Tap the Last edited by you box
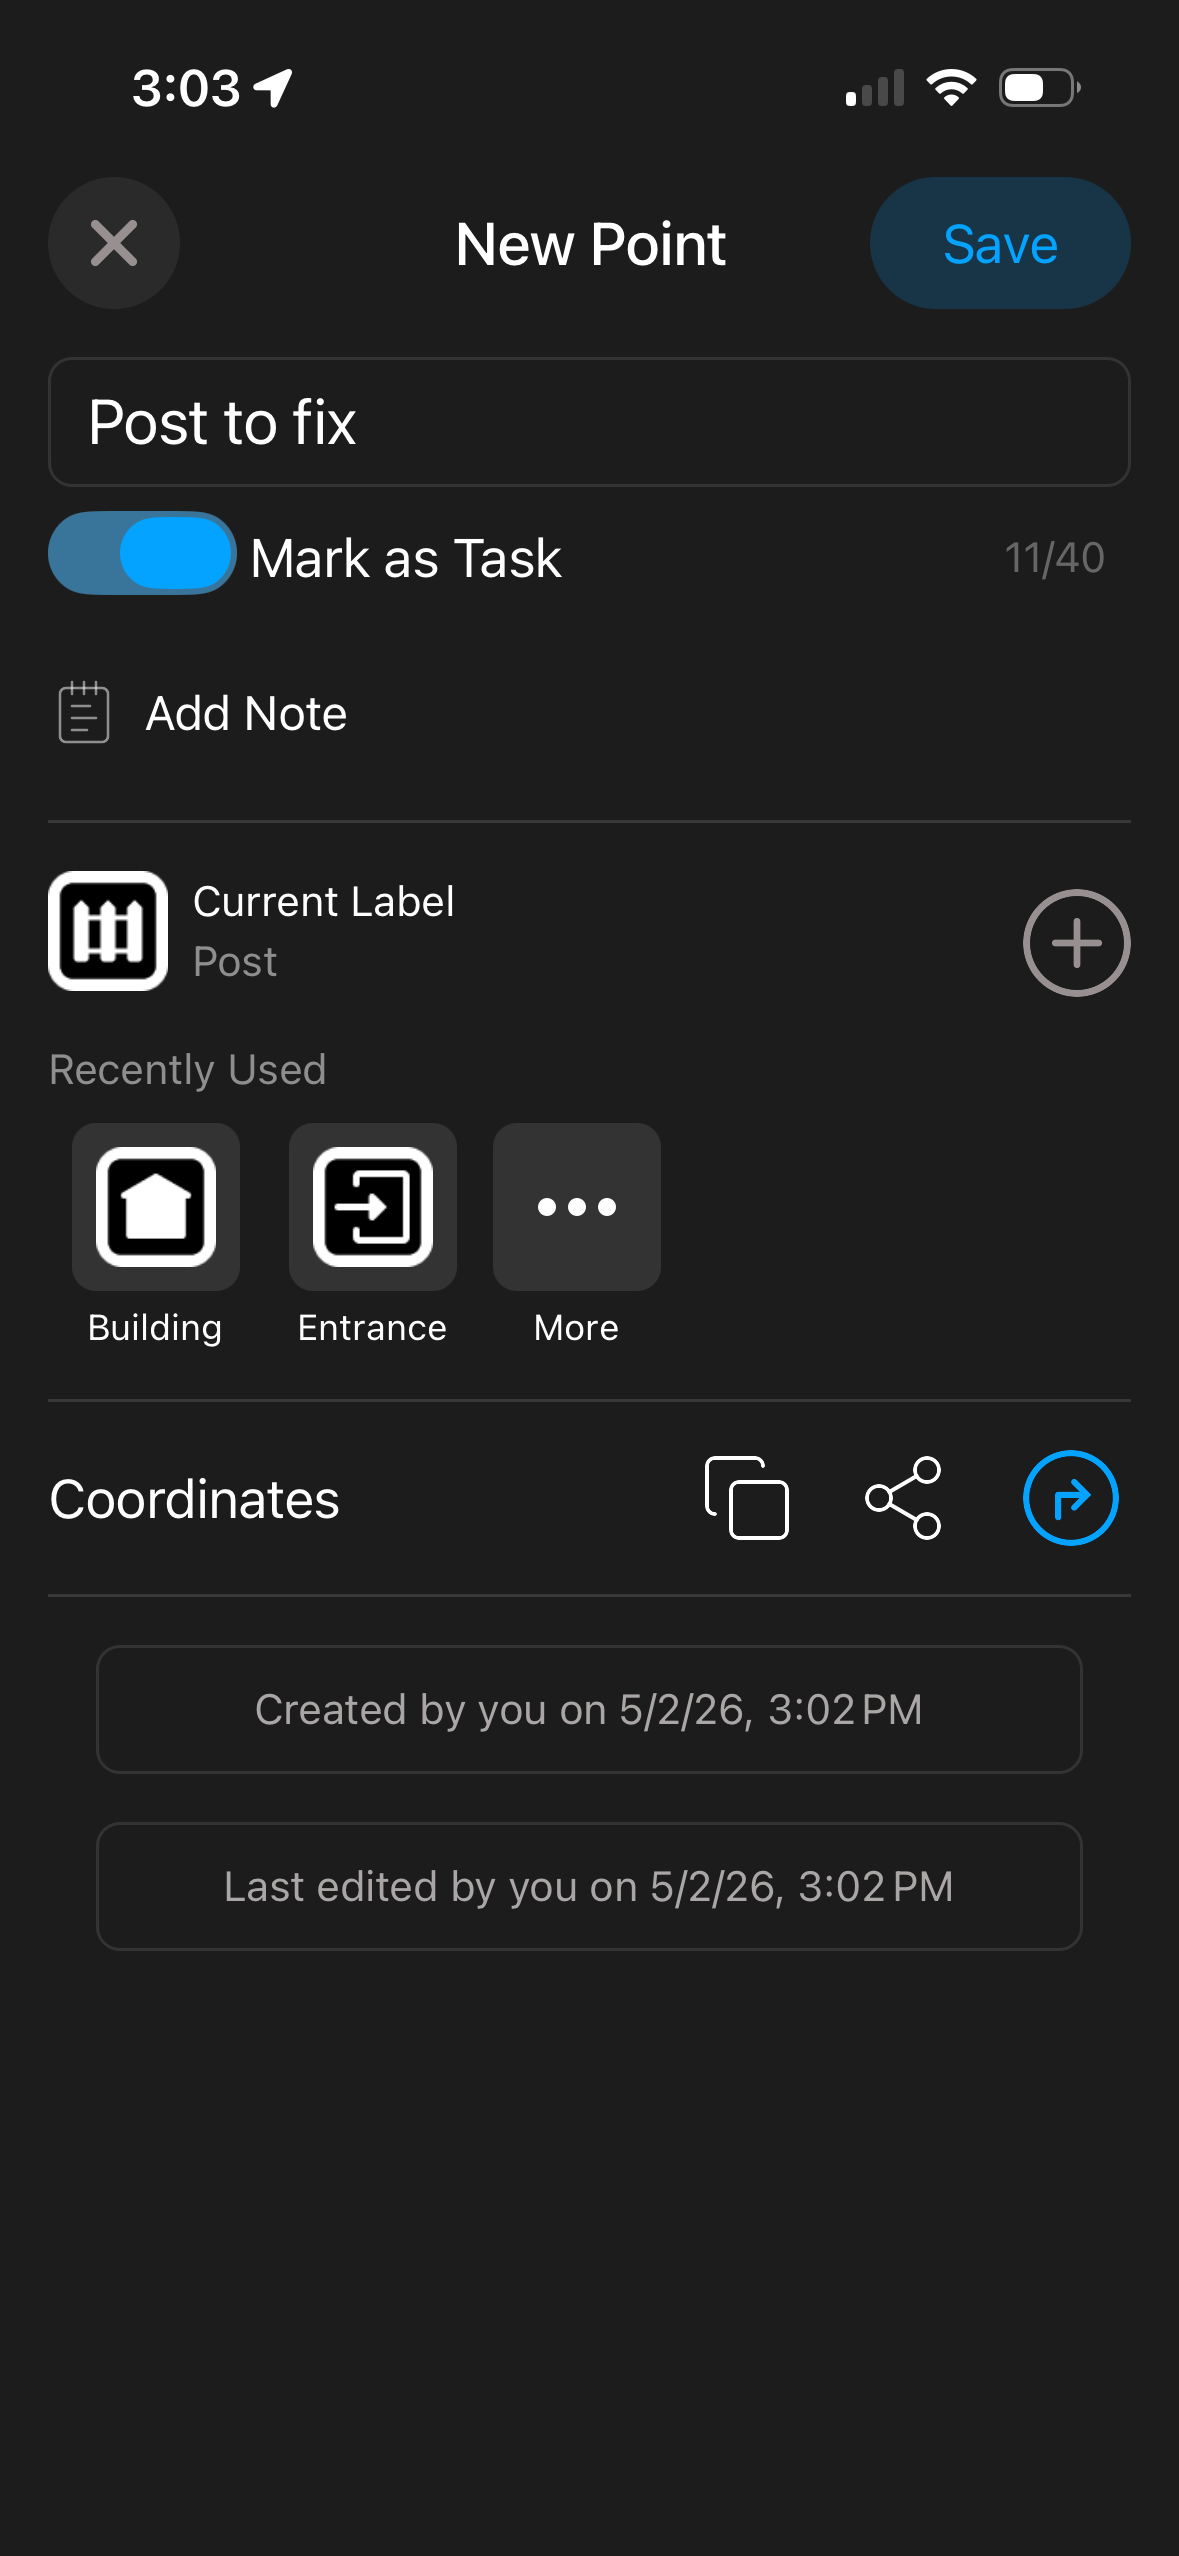 [x=589, y=1886]
